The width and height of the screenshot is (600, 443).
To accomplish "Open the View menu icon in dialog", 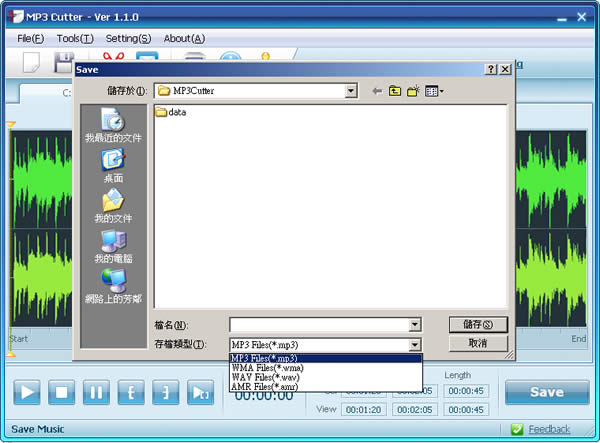I will 434,91.
